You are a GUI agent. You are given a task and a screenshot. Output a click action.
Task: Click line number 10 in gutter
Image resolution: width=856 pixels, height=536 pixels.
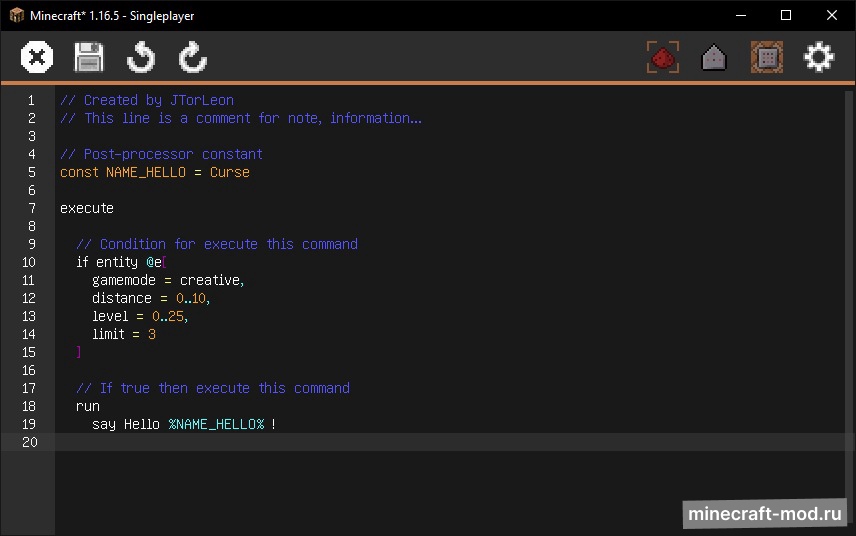(x=29, y=263)
